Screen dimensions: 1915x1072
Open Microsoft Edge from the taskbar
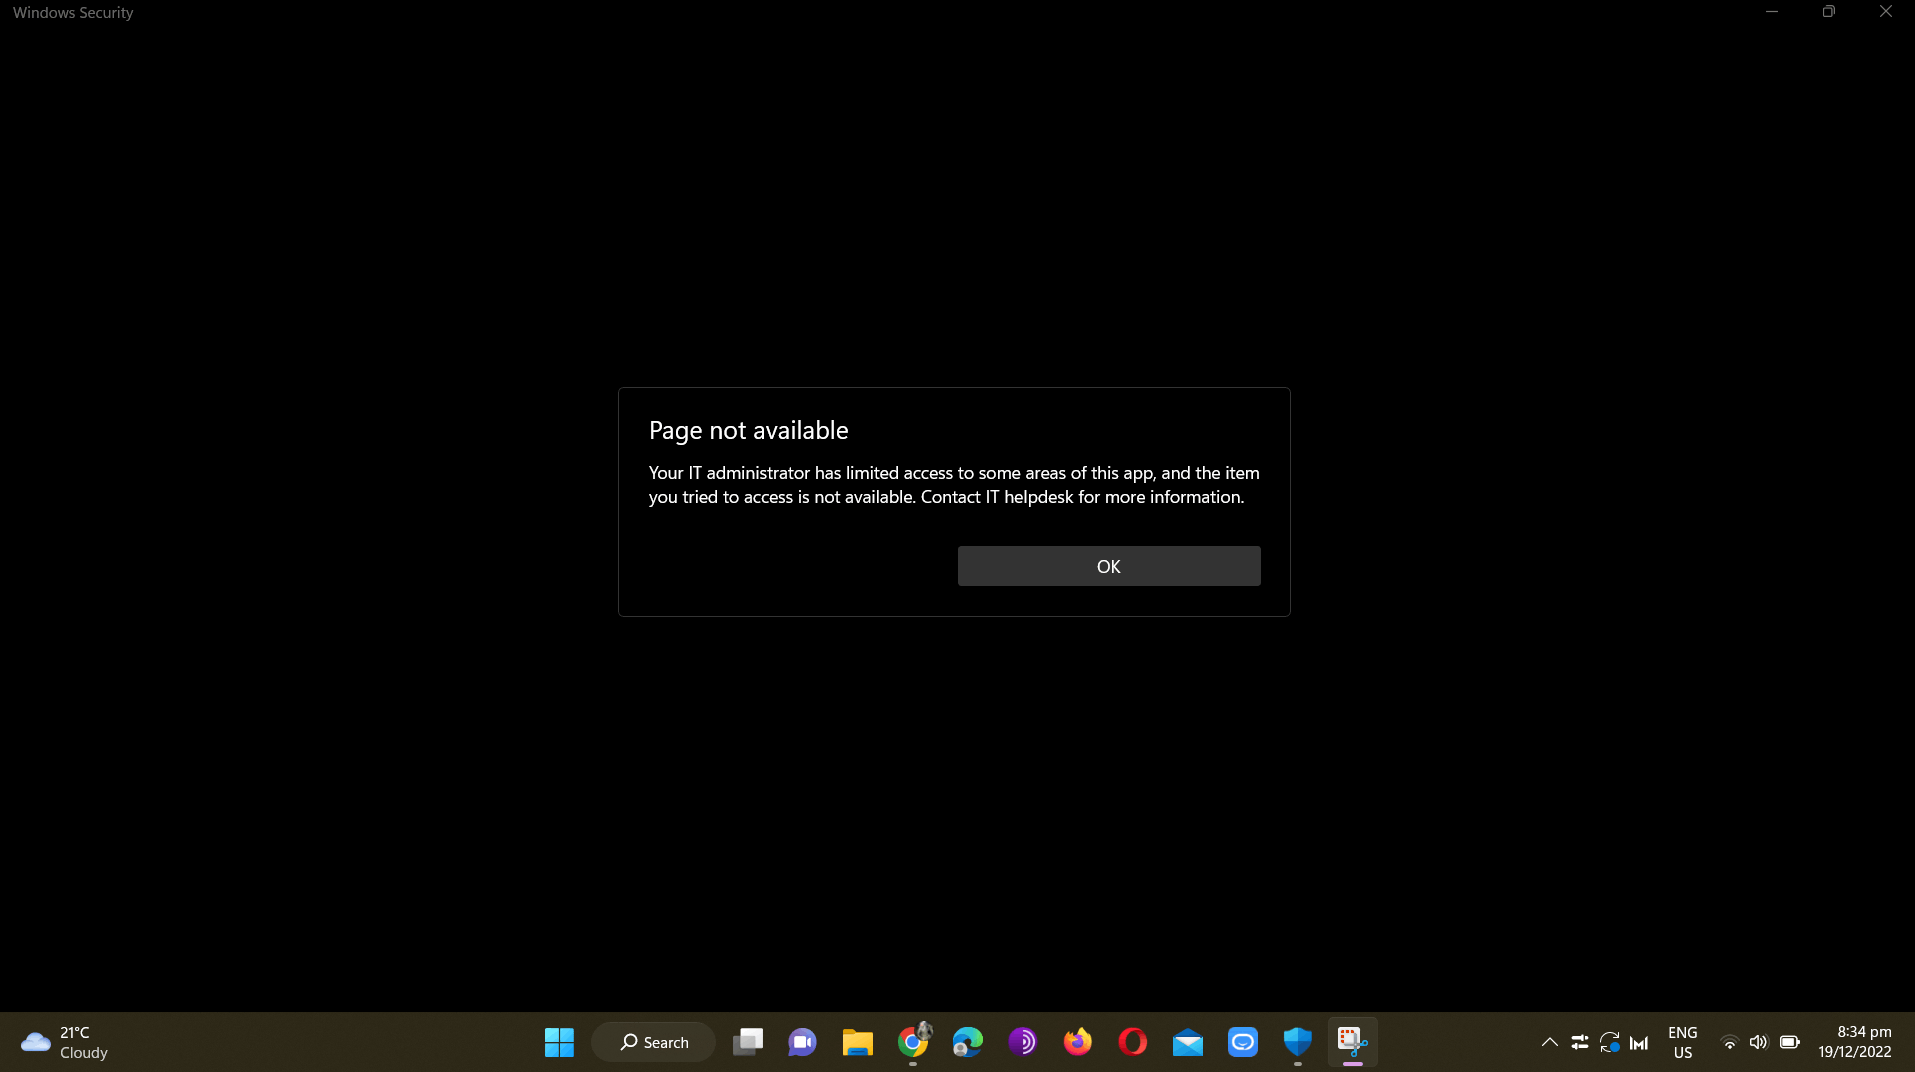click(x=967, y=1042)
